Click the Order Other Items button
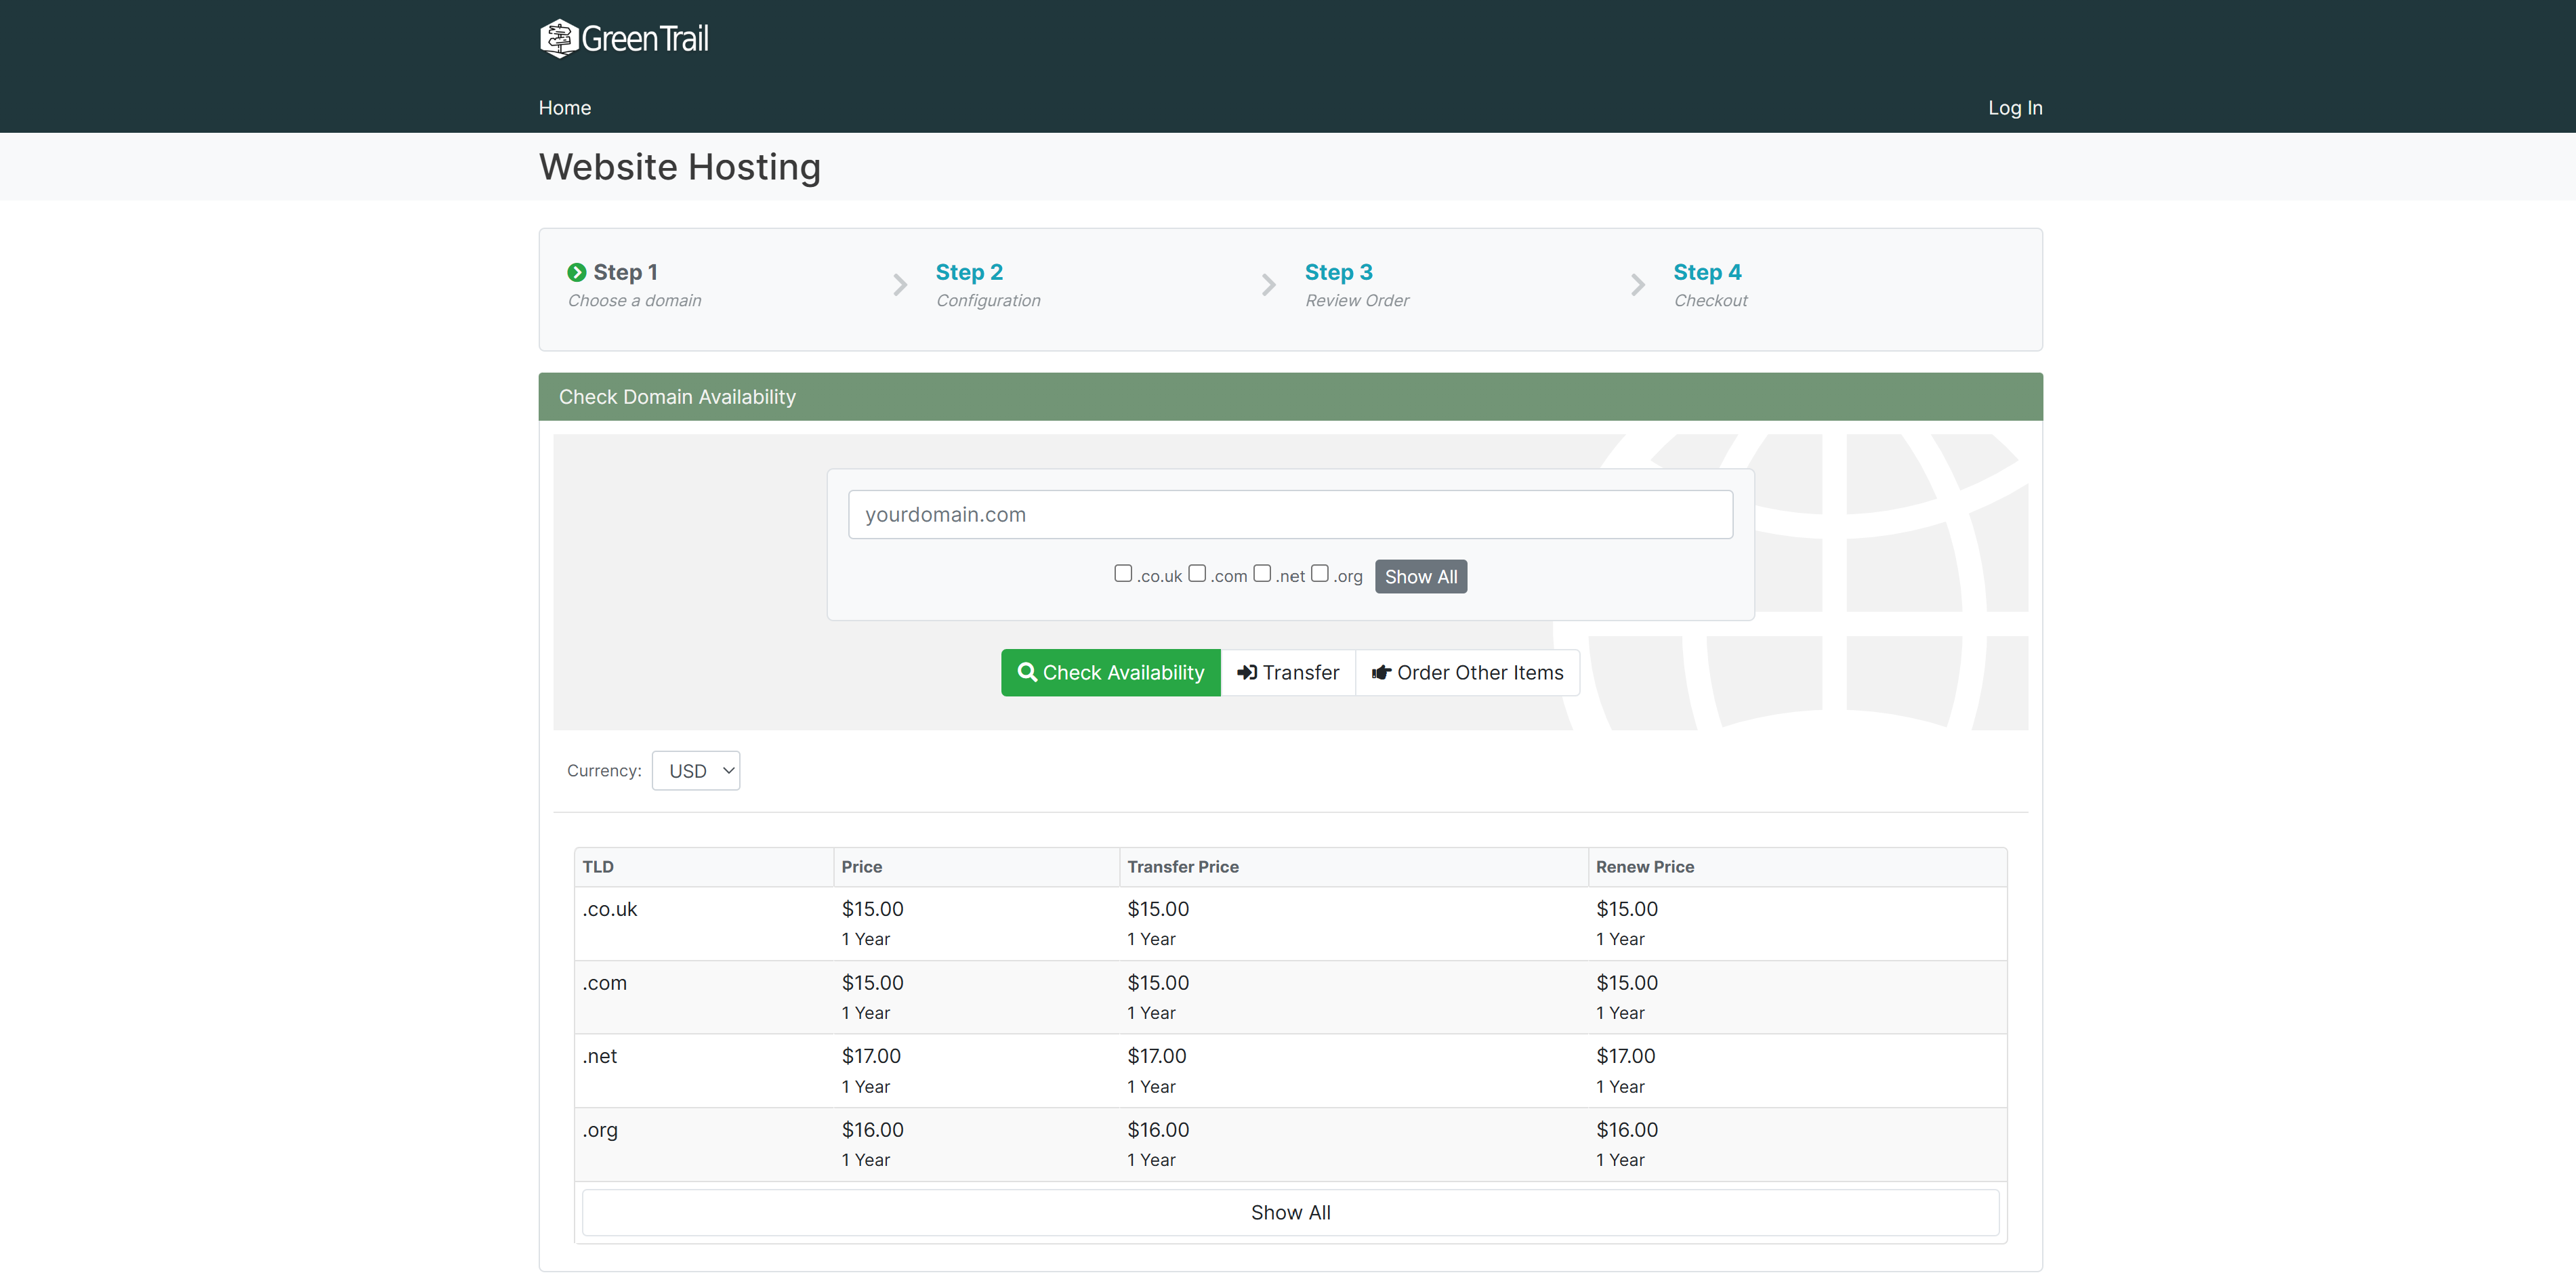The width and height of the screenshot is (2576, 1275). tap(1468, 673)
